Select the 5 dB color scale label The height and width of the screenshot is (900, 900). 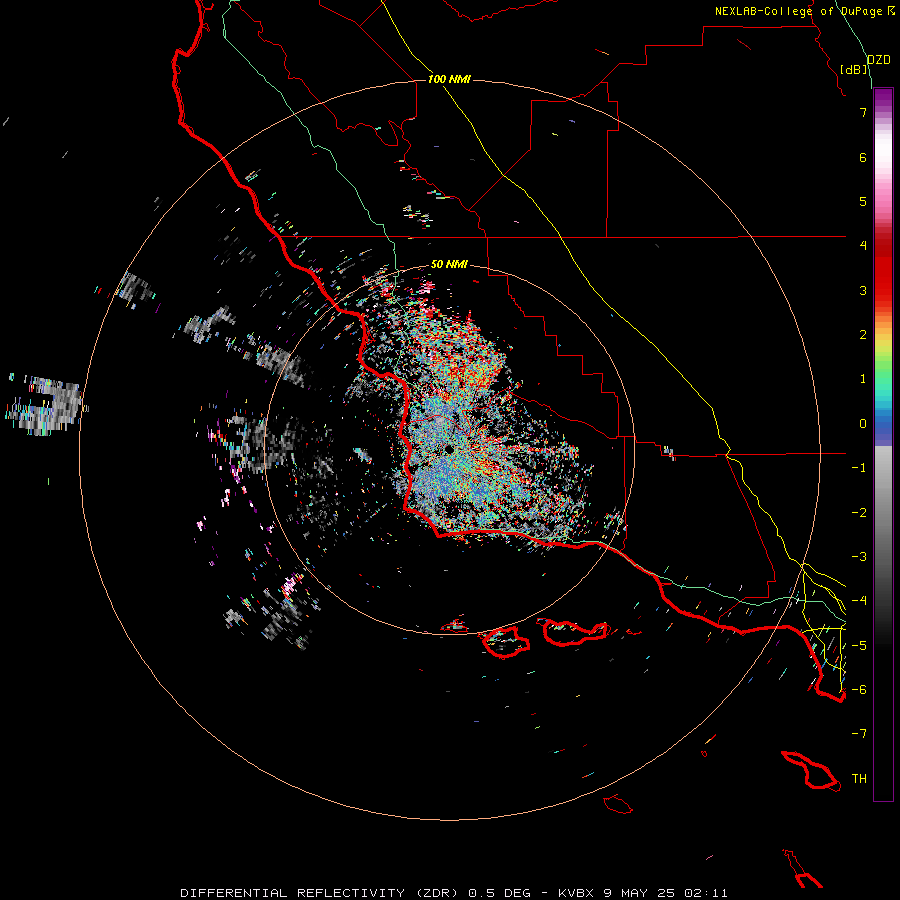pos(863,201)
